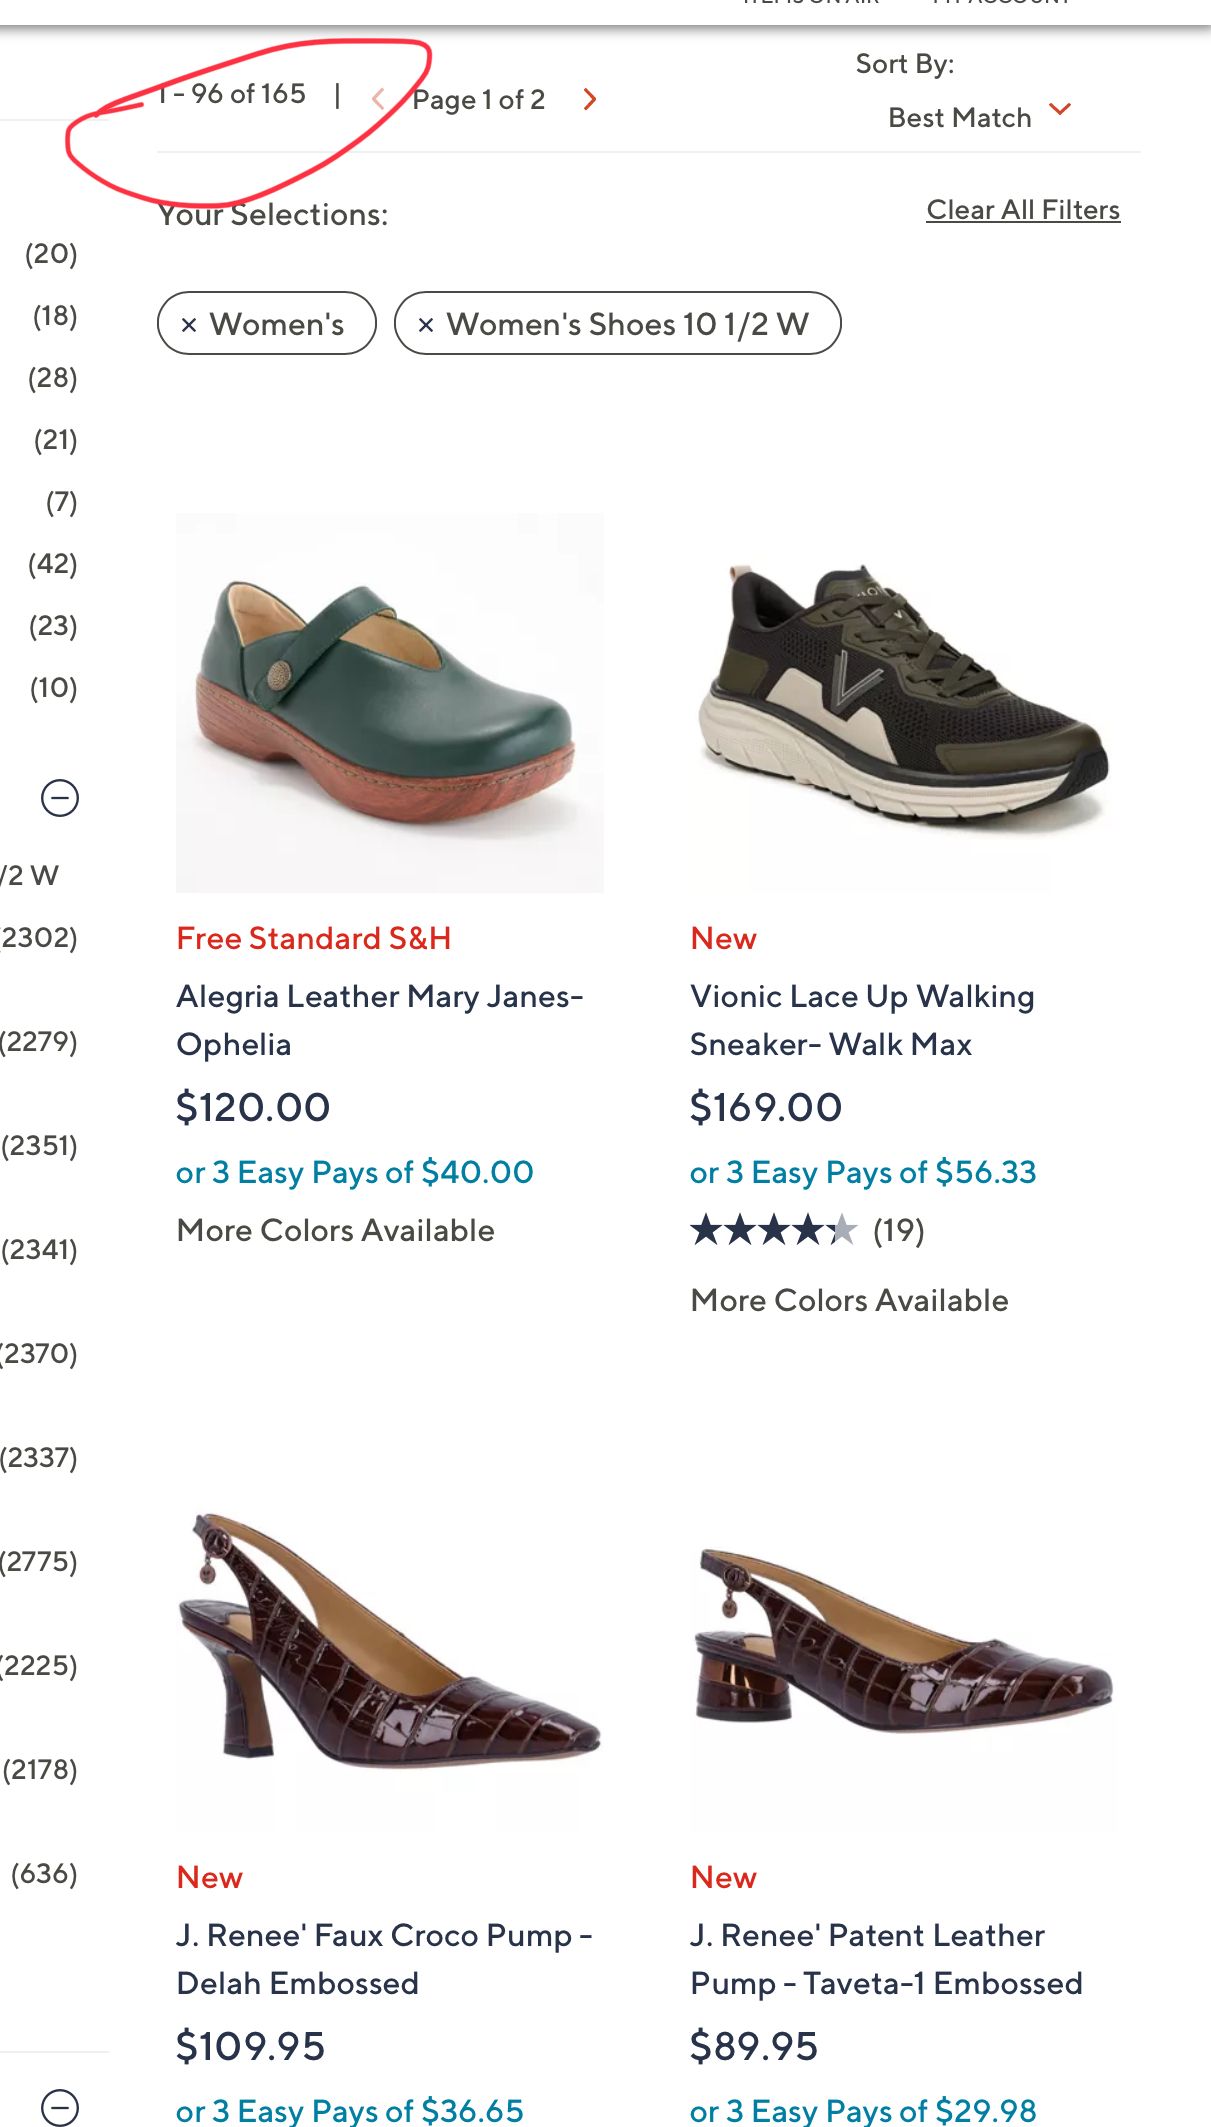The image size is (1211, 2127).
Task: Open J. Renee' Patent Leather Pump title
Action: click(x=885, y=1959)
